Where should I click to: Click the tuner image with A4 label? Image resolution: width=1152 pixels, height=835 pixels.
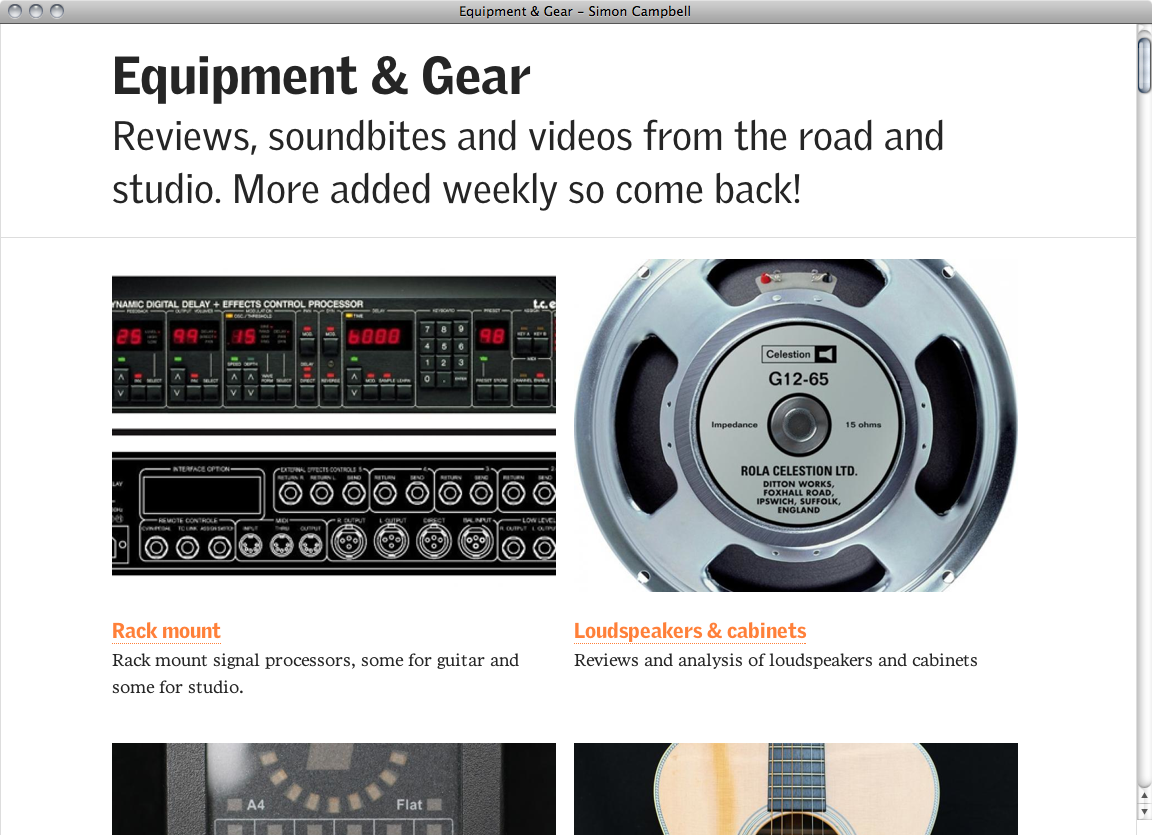[x=334, y=789]
